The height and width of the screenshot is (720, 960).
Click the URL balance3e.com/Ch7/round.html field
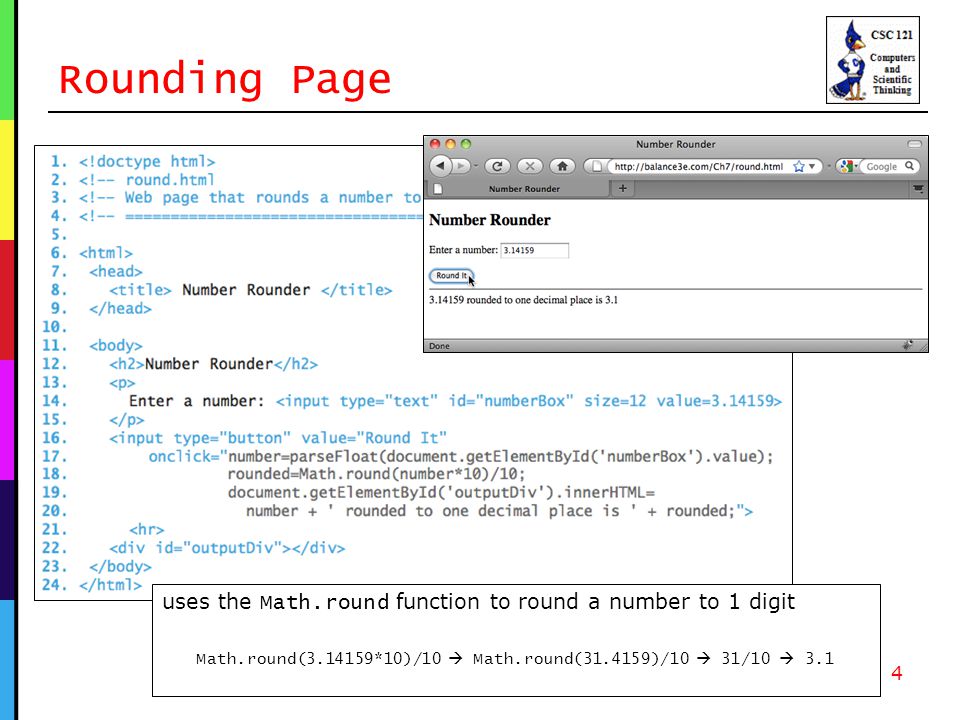pos(699,167)
